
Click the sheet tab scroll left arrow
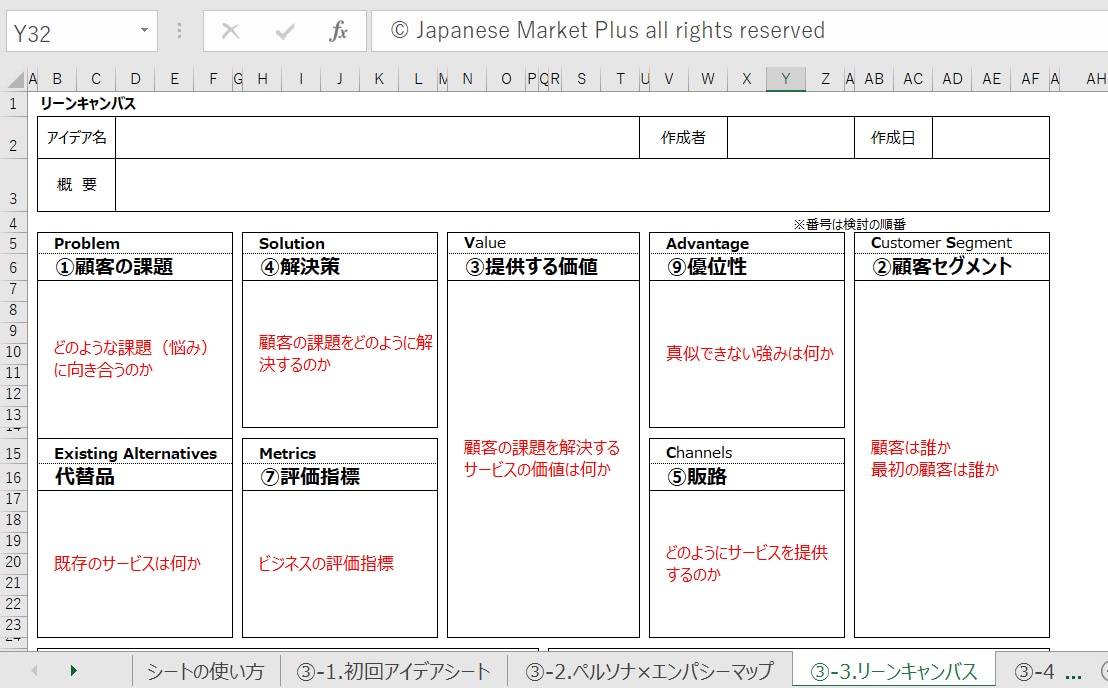[34, 670]
